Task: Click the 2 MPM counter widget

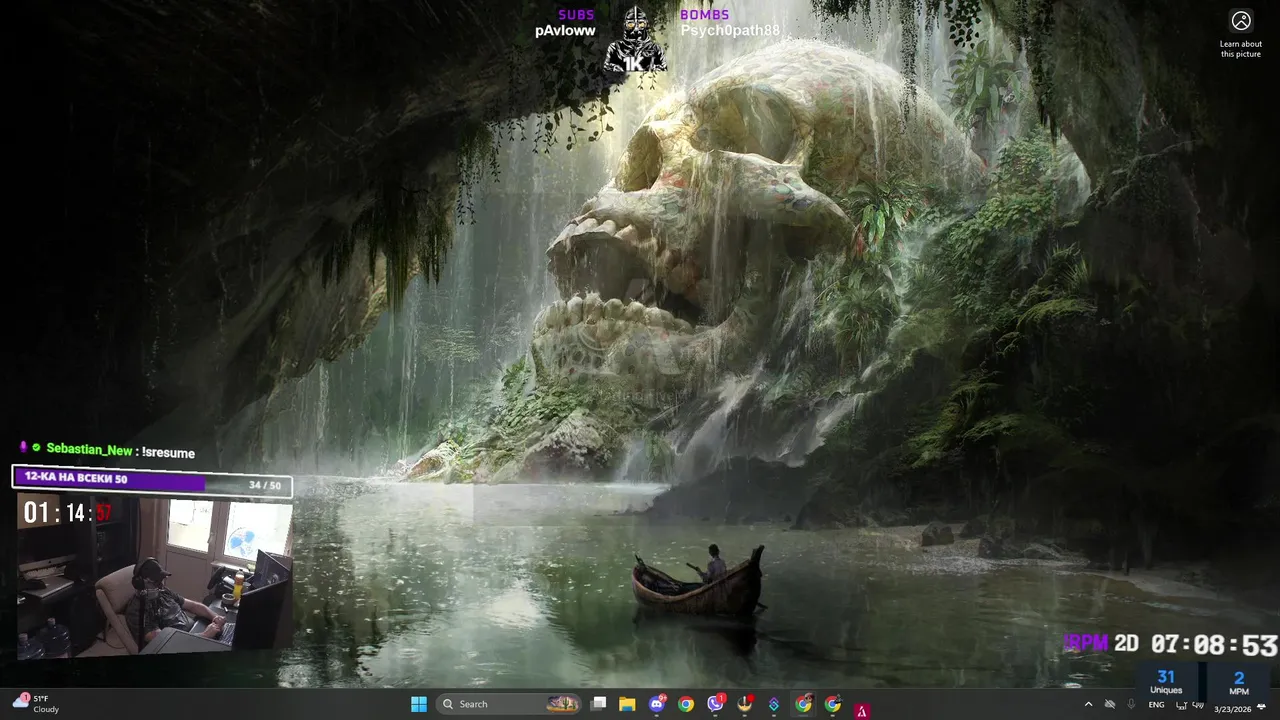Action: coord(1239,682)
